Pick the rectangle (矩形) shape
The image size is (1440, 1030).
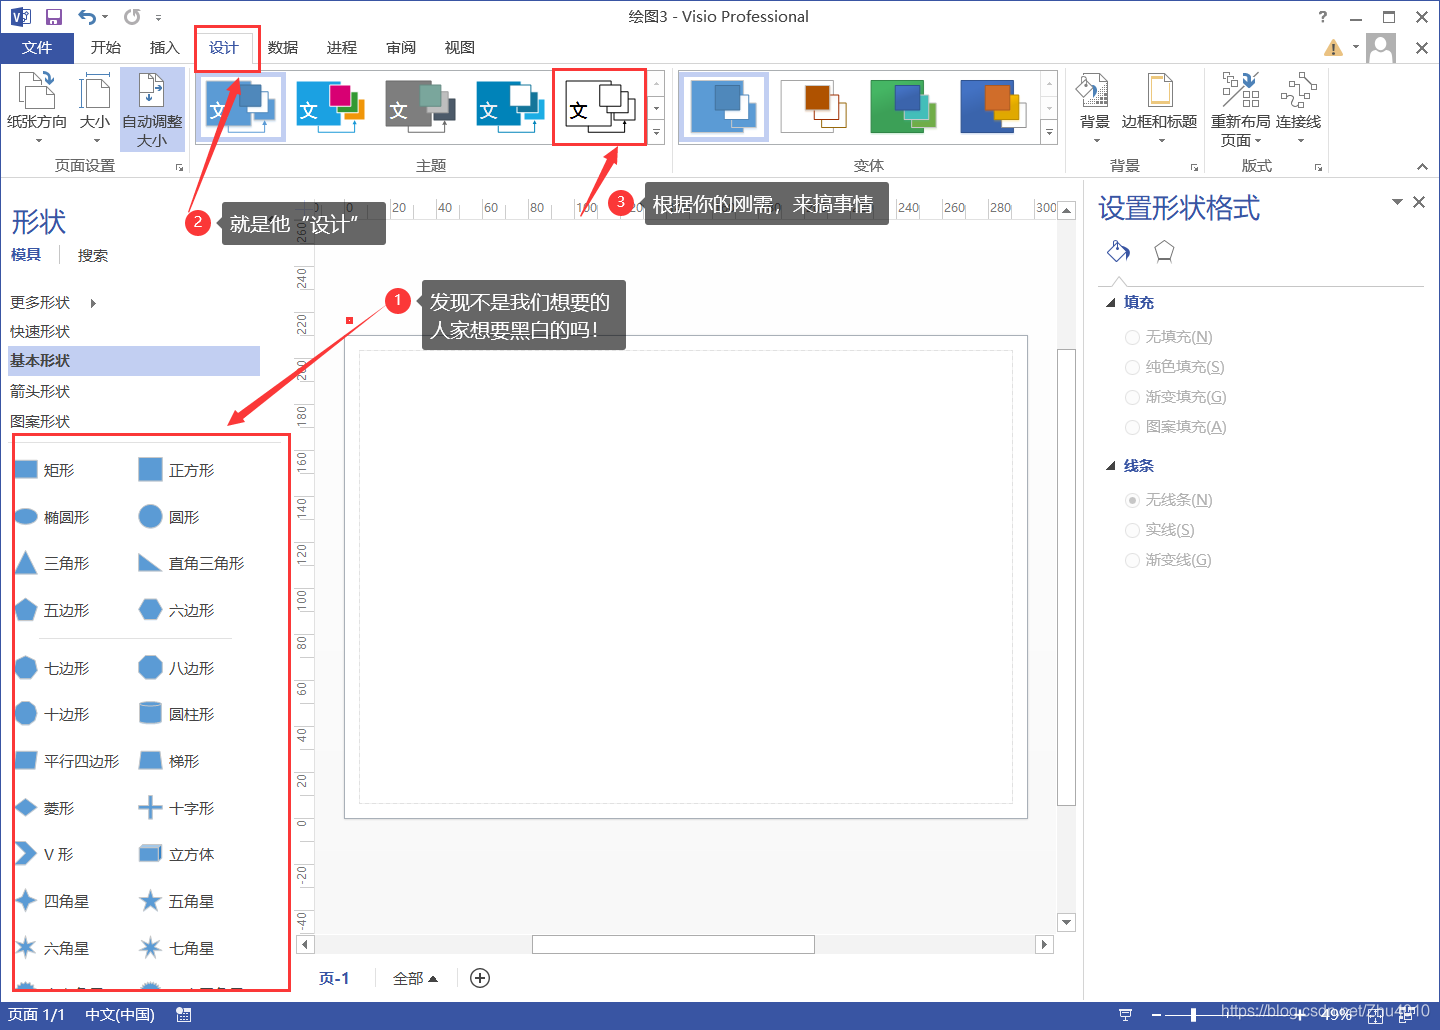(x=45, y=470)
